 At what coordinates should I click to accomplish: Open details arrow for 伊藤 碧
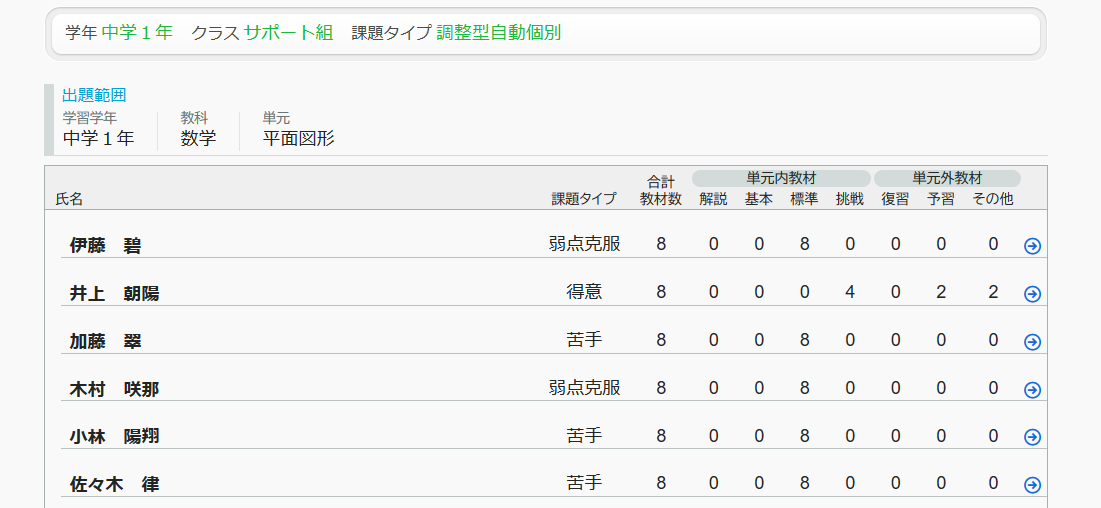(x=1032, y=246)
